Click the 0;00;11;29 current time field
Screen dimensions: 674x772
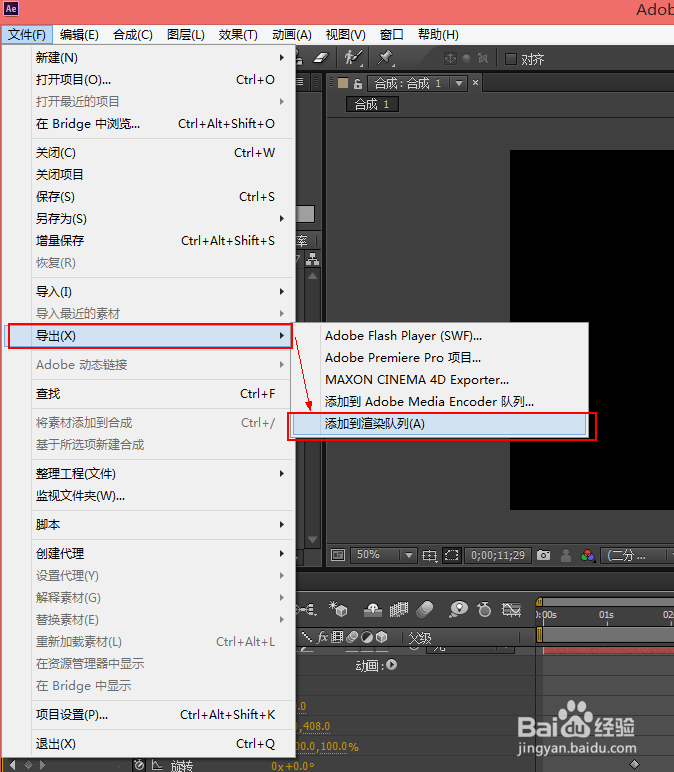(x=498, y=555)
